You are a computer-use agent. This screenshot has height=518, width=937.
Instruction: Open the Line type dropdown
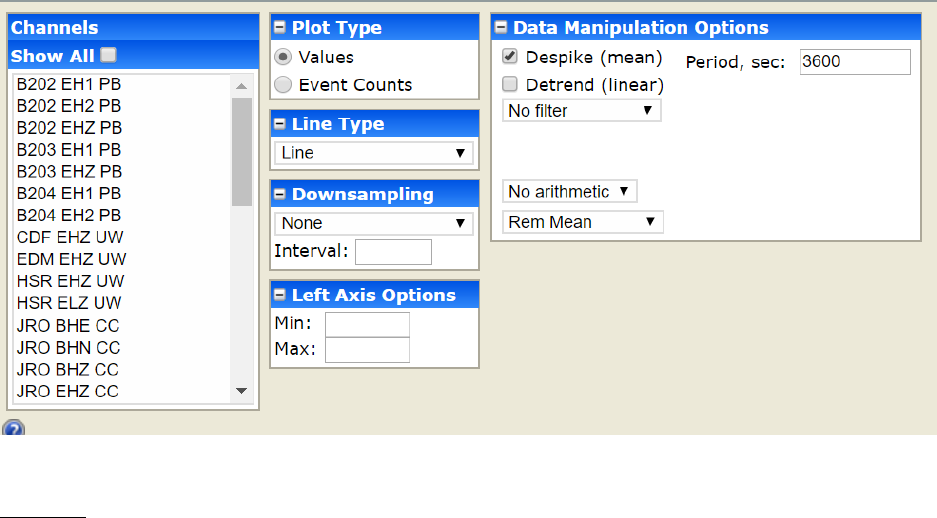tap(373, 153)
